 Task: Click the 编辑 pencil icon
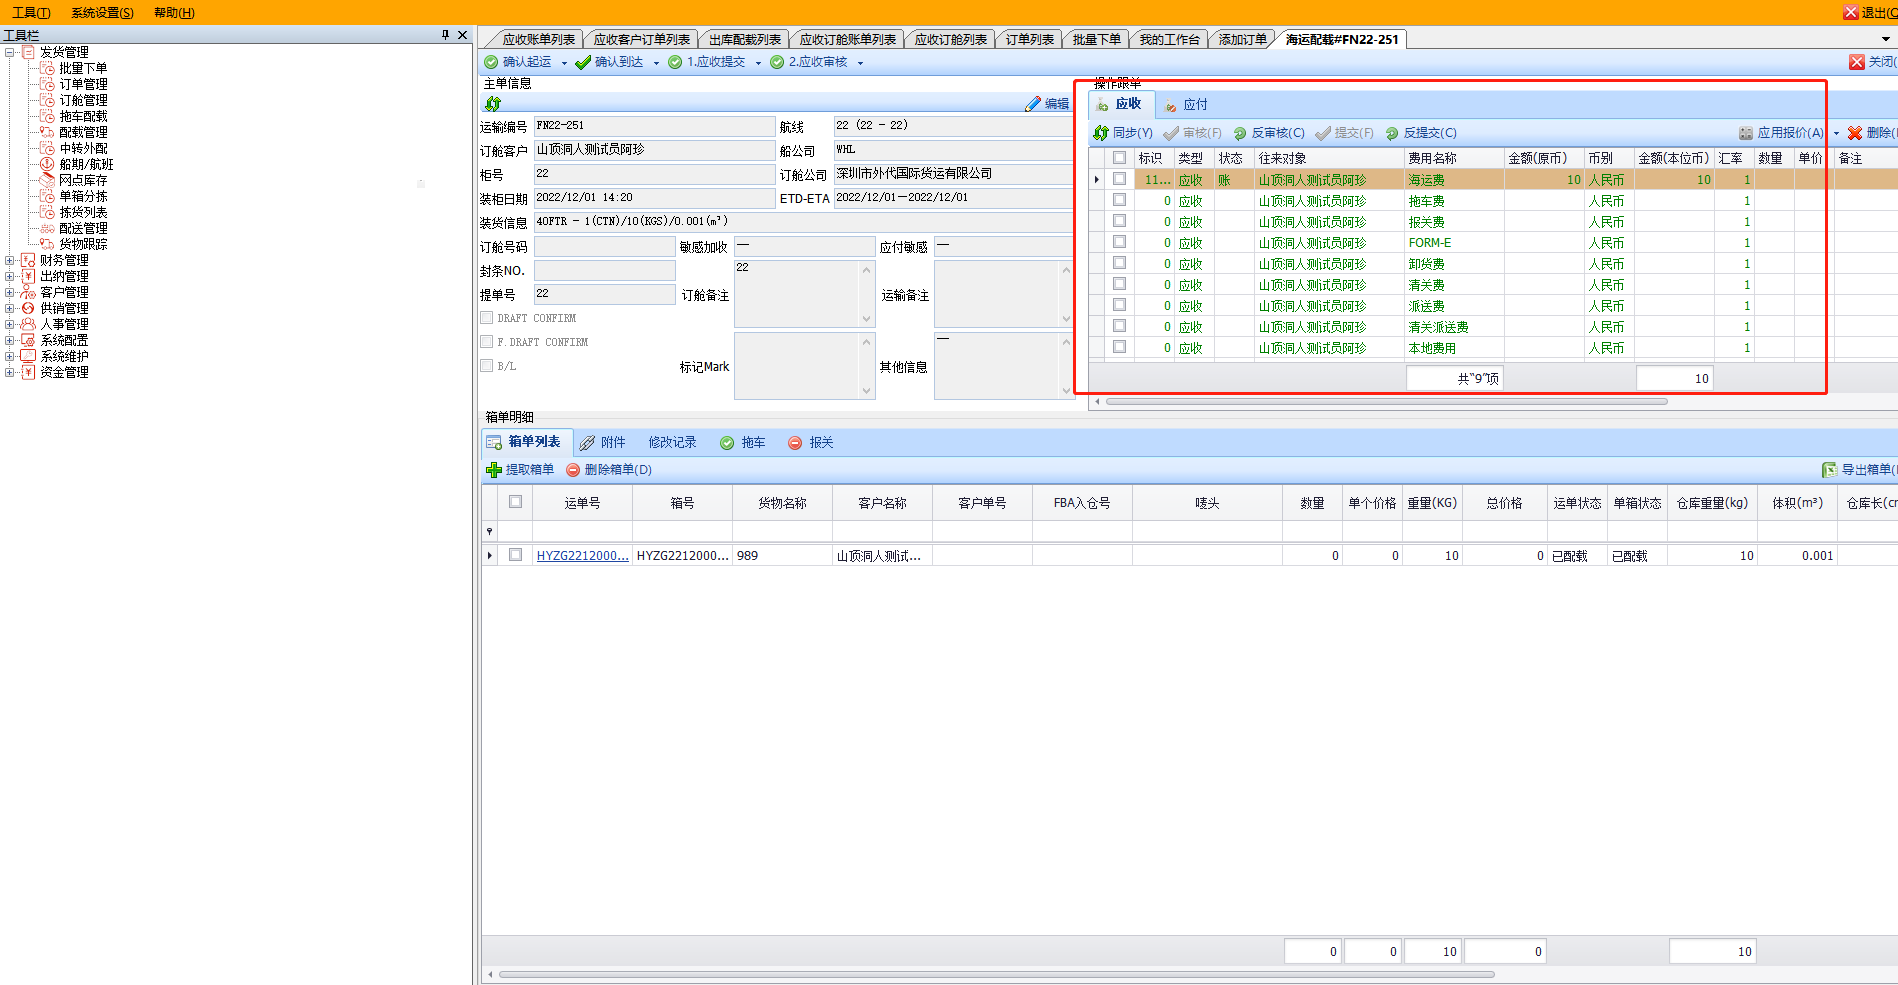coord(1033,104)
